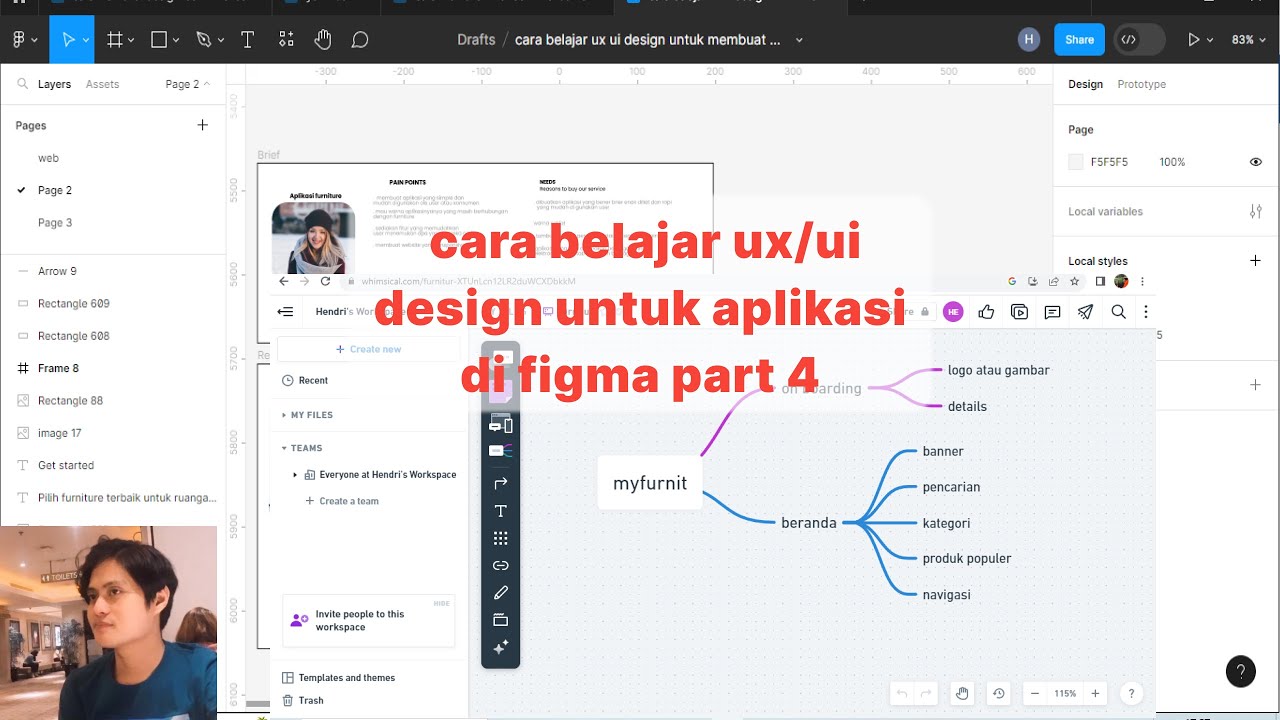Image resolution: width=1280 pixels, height=720 pixels.
Task: Open the Whimsical comments icon
Action: [1052, 312]
